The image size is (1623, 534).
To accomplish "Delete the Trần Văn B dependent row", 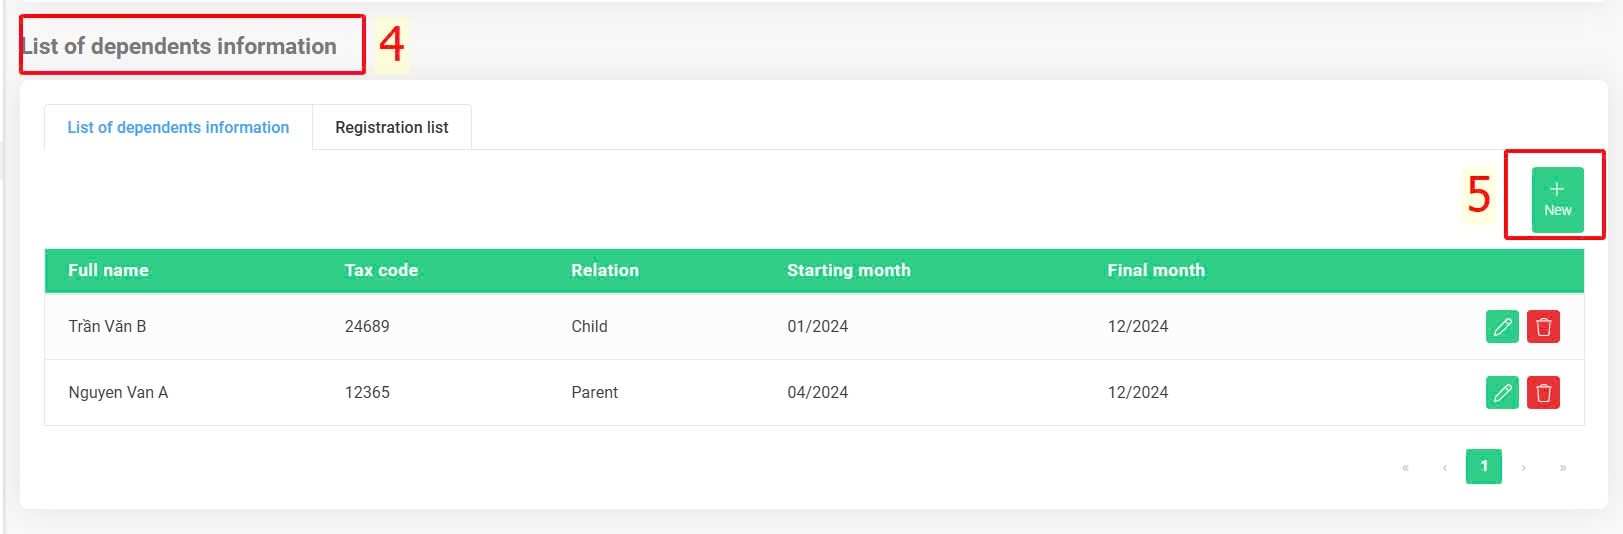I will [x=1543, y=326].
